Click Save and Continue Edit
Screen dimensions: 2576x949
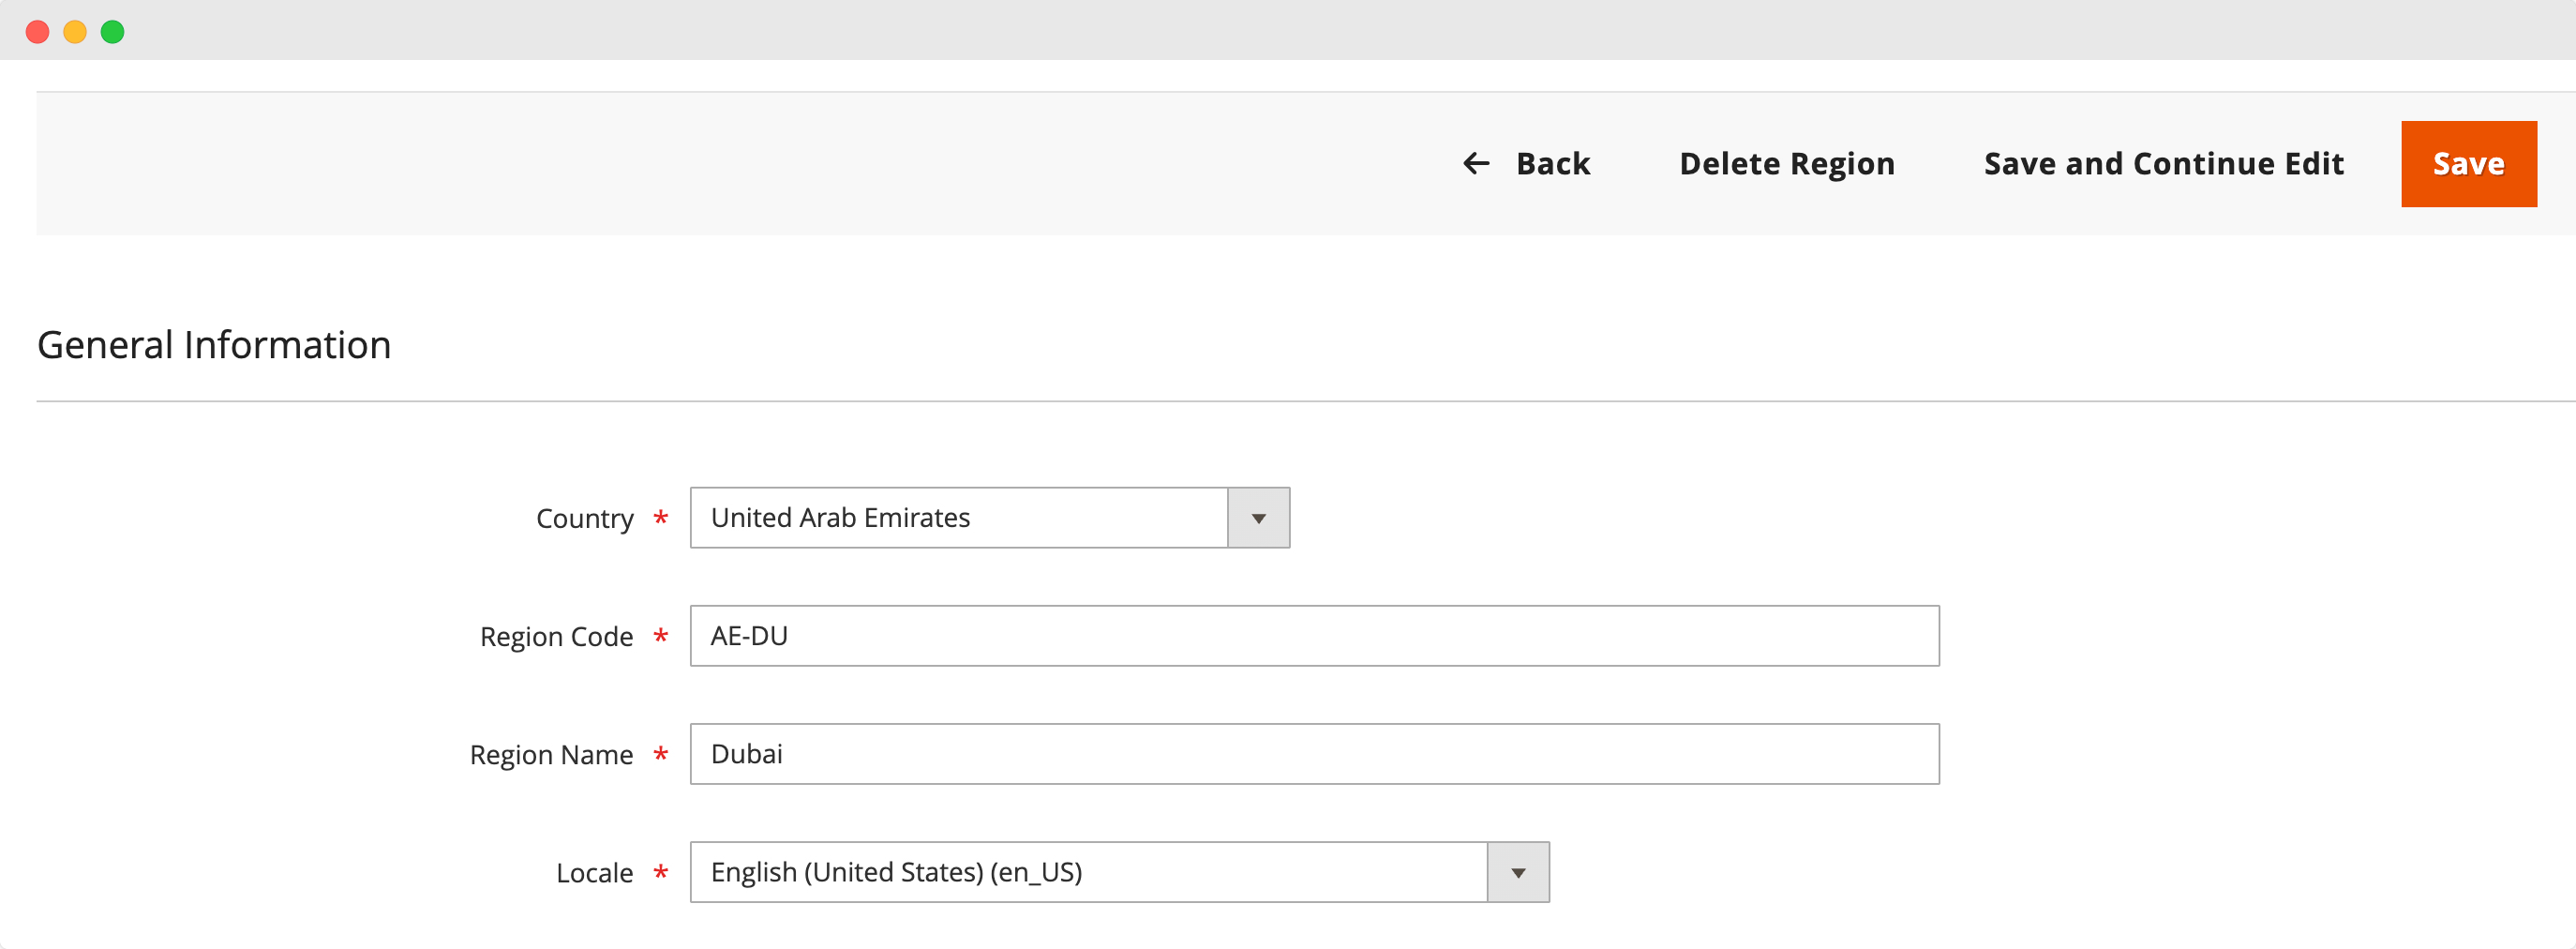click(x=2163, y=164)
